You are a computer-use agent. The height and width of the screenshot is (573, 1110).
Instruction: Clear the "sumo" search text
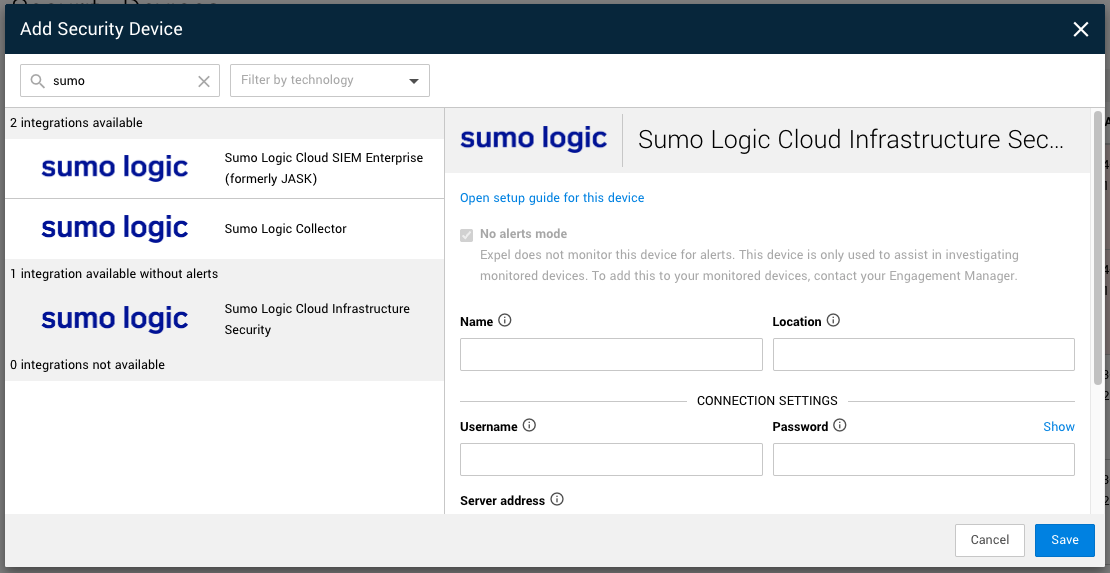click(204, 81)
